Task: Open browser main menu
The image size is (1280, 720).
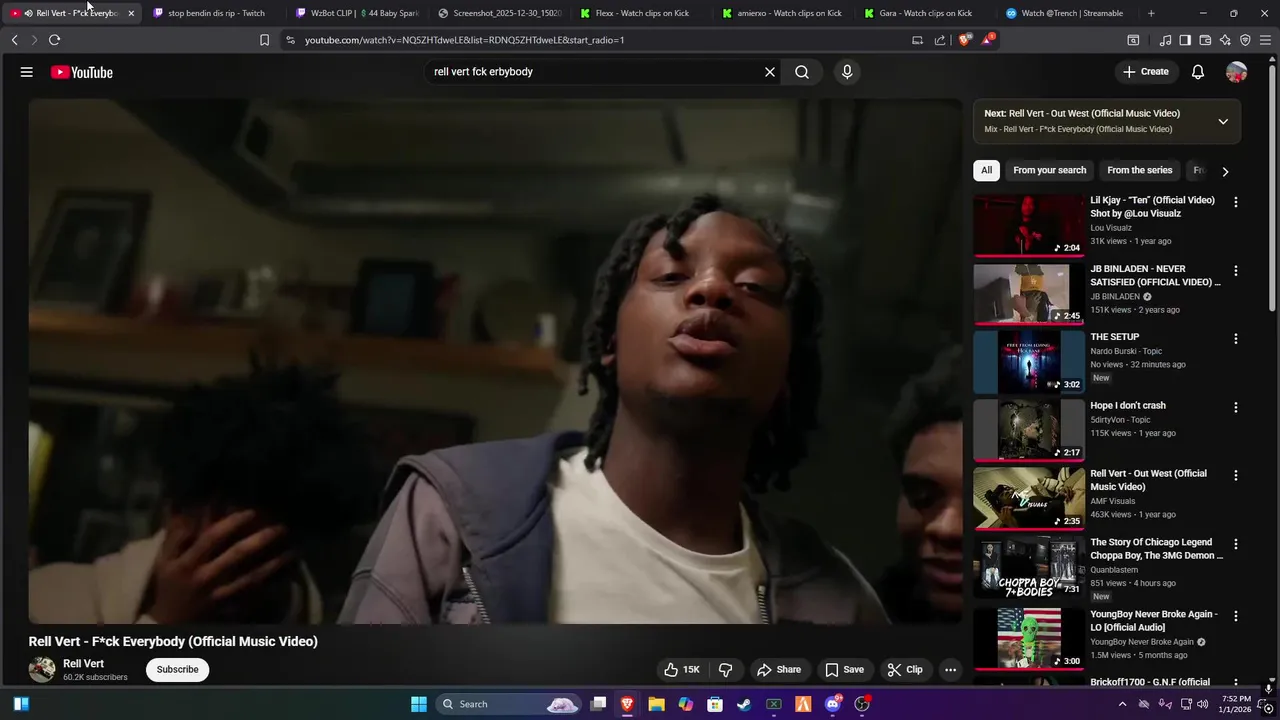Action: 1265,40
